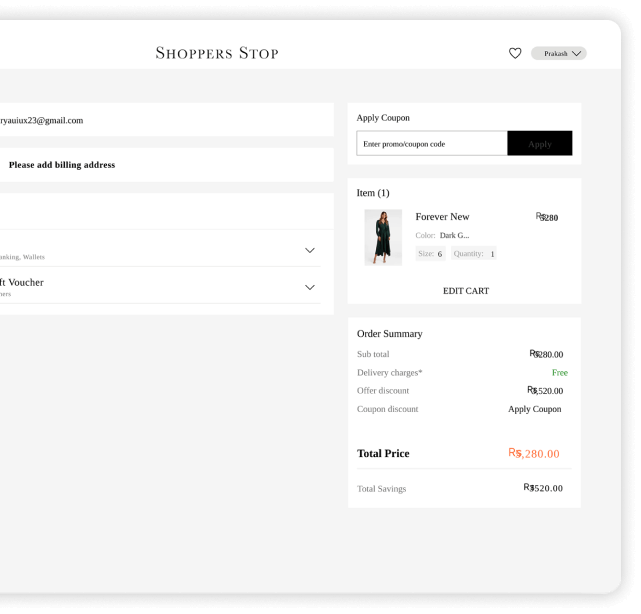The height and width of the screenshot is (614, 641).
Task: Click the promo/coupon code input field
Action: point(432,144)
